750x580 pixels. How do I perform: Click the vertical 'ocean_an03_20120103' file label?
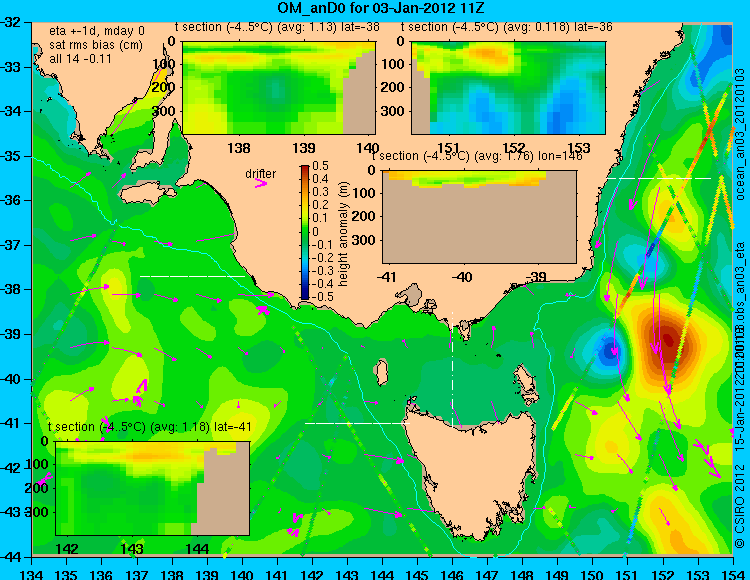tap(740, 135)
